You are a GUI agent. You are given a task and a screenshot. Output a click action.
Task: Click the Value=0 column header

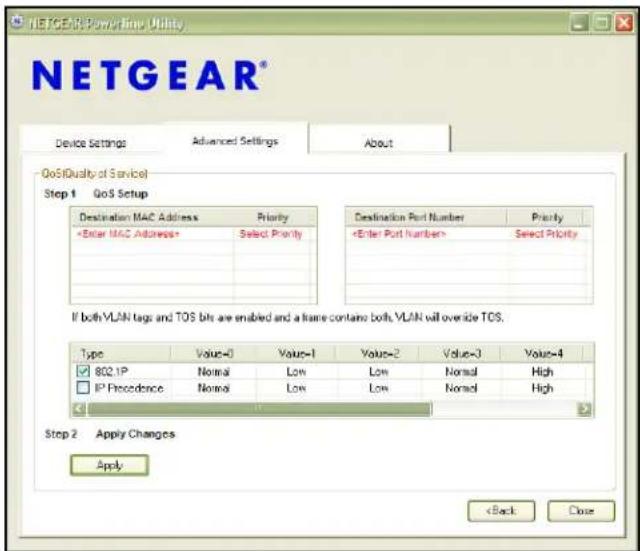pyautogui.click(x=214, y=353)
